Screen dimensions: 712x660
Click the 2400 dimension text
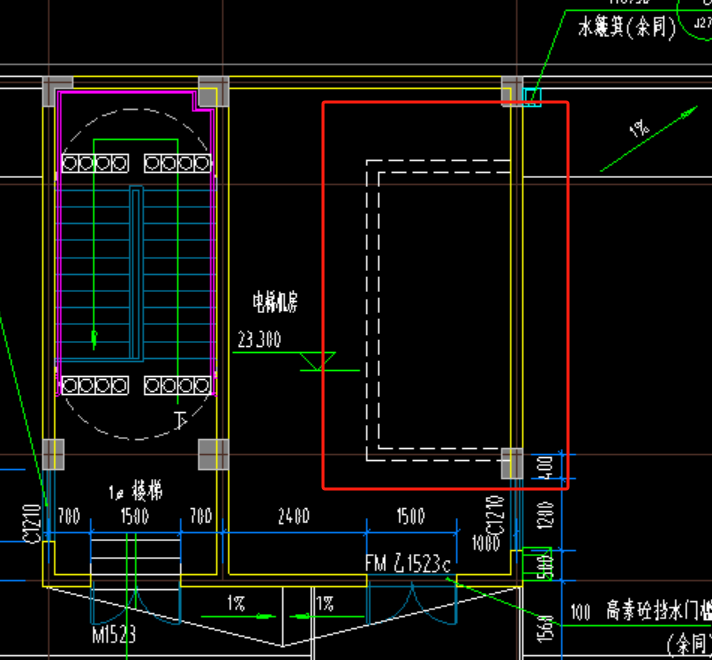[294, 516]
